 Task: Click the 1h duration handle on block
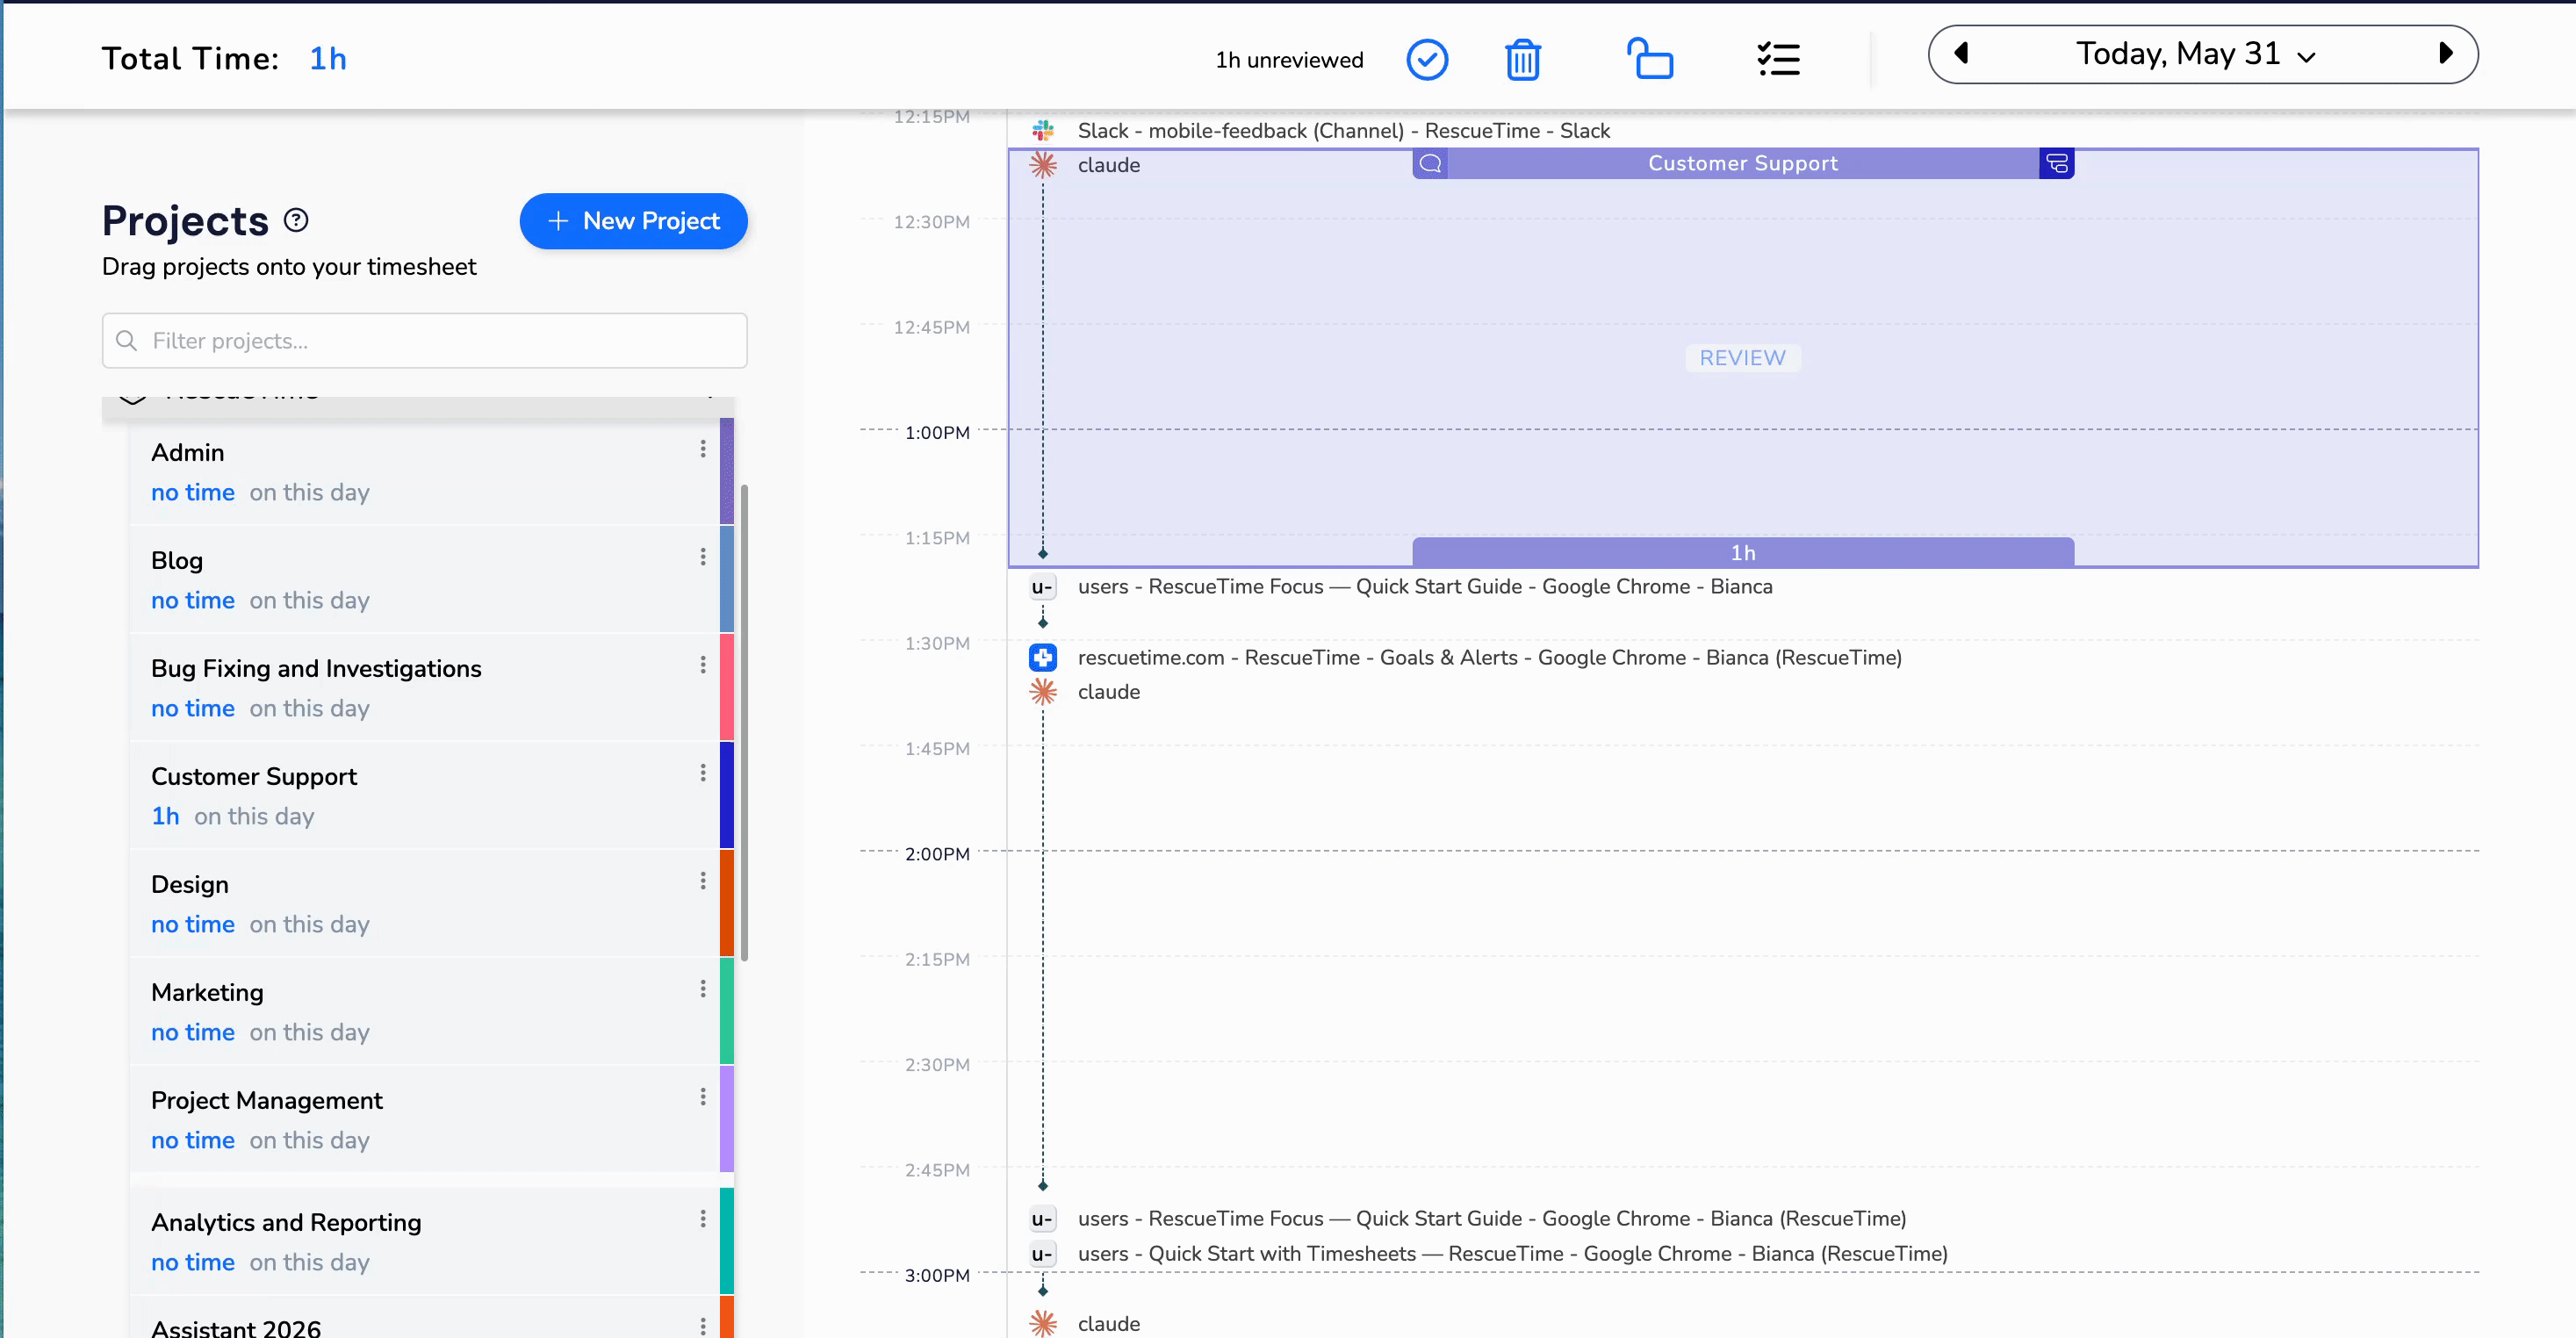pos(1743,552)
